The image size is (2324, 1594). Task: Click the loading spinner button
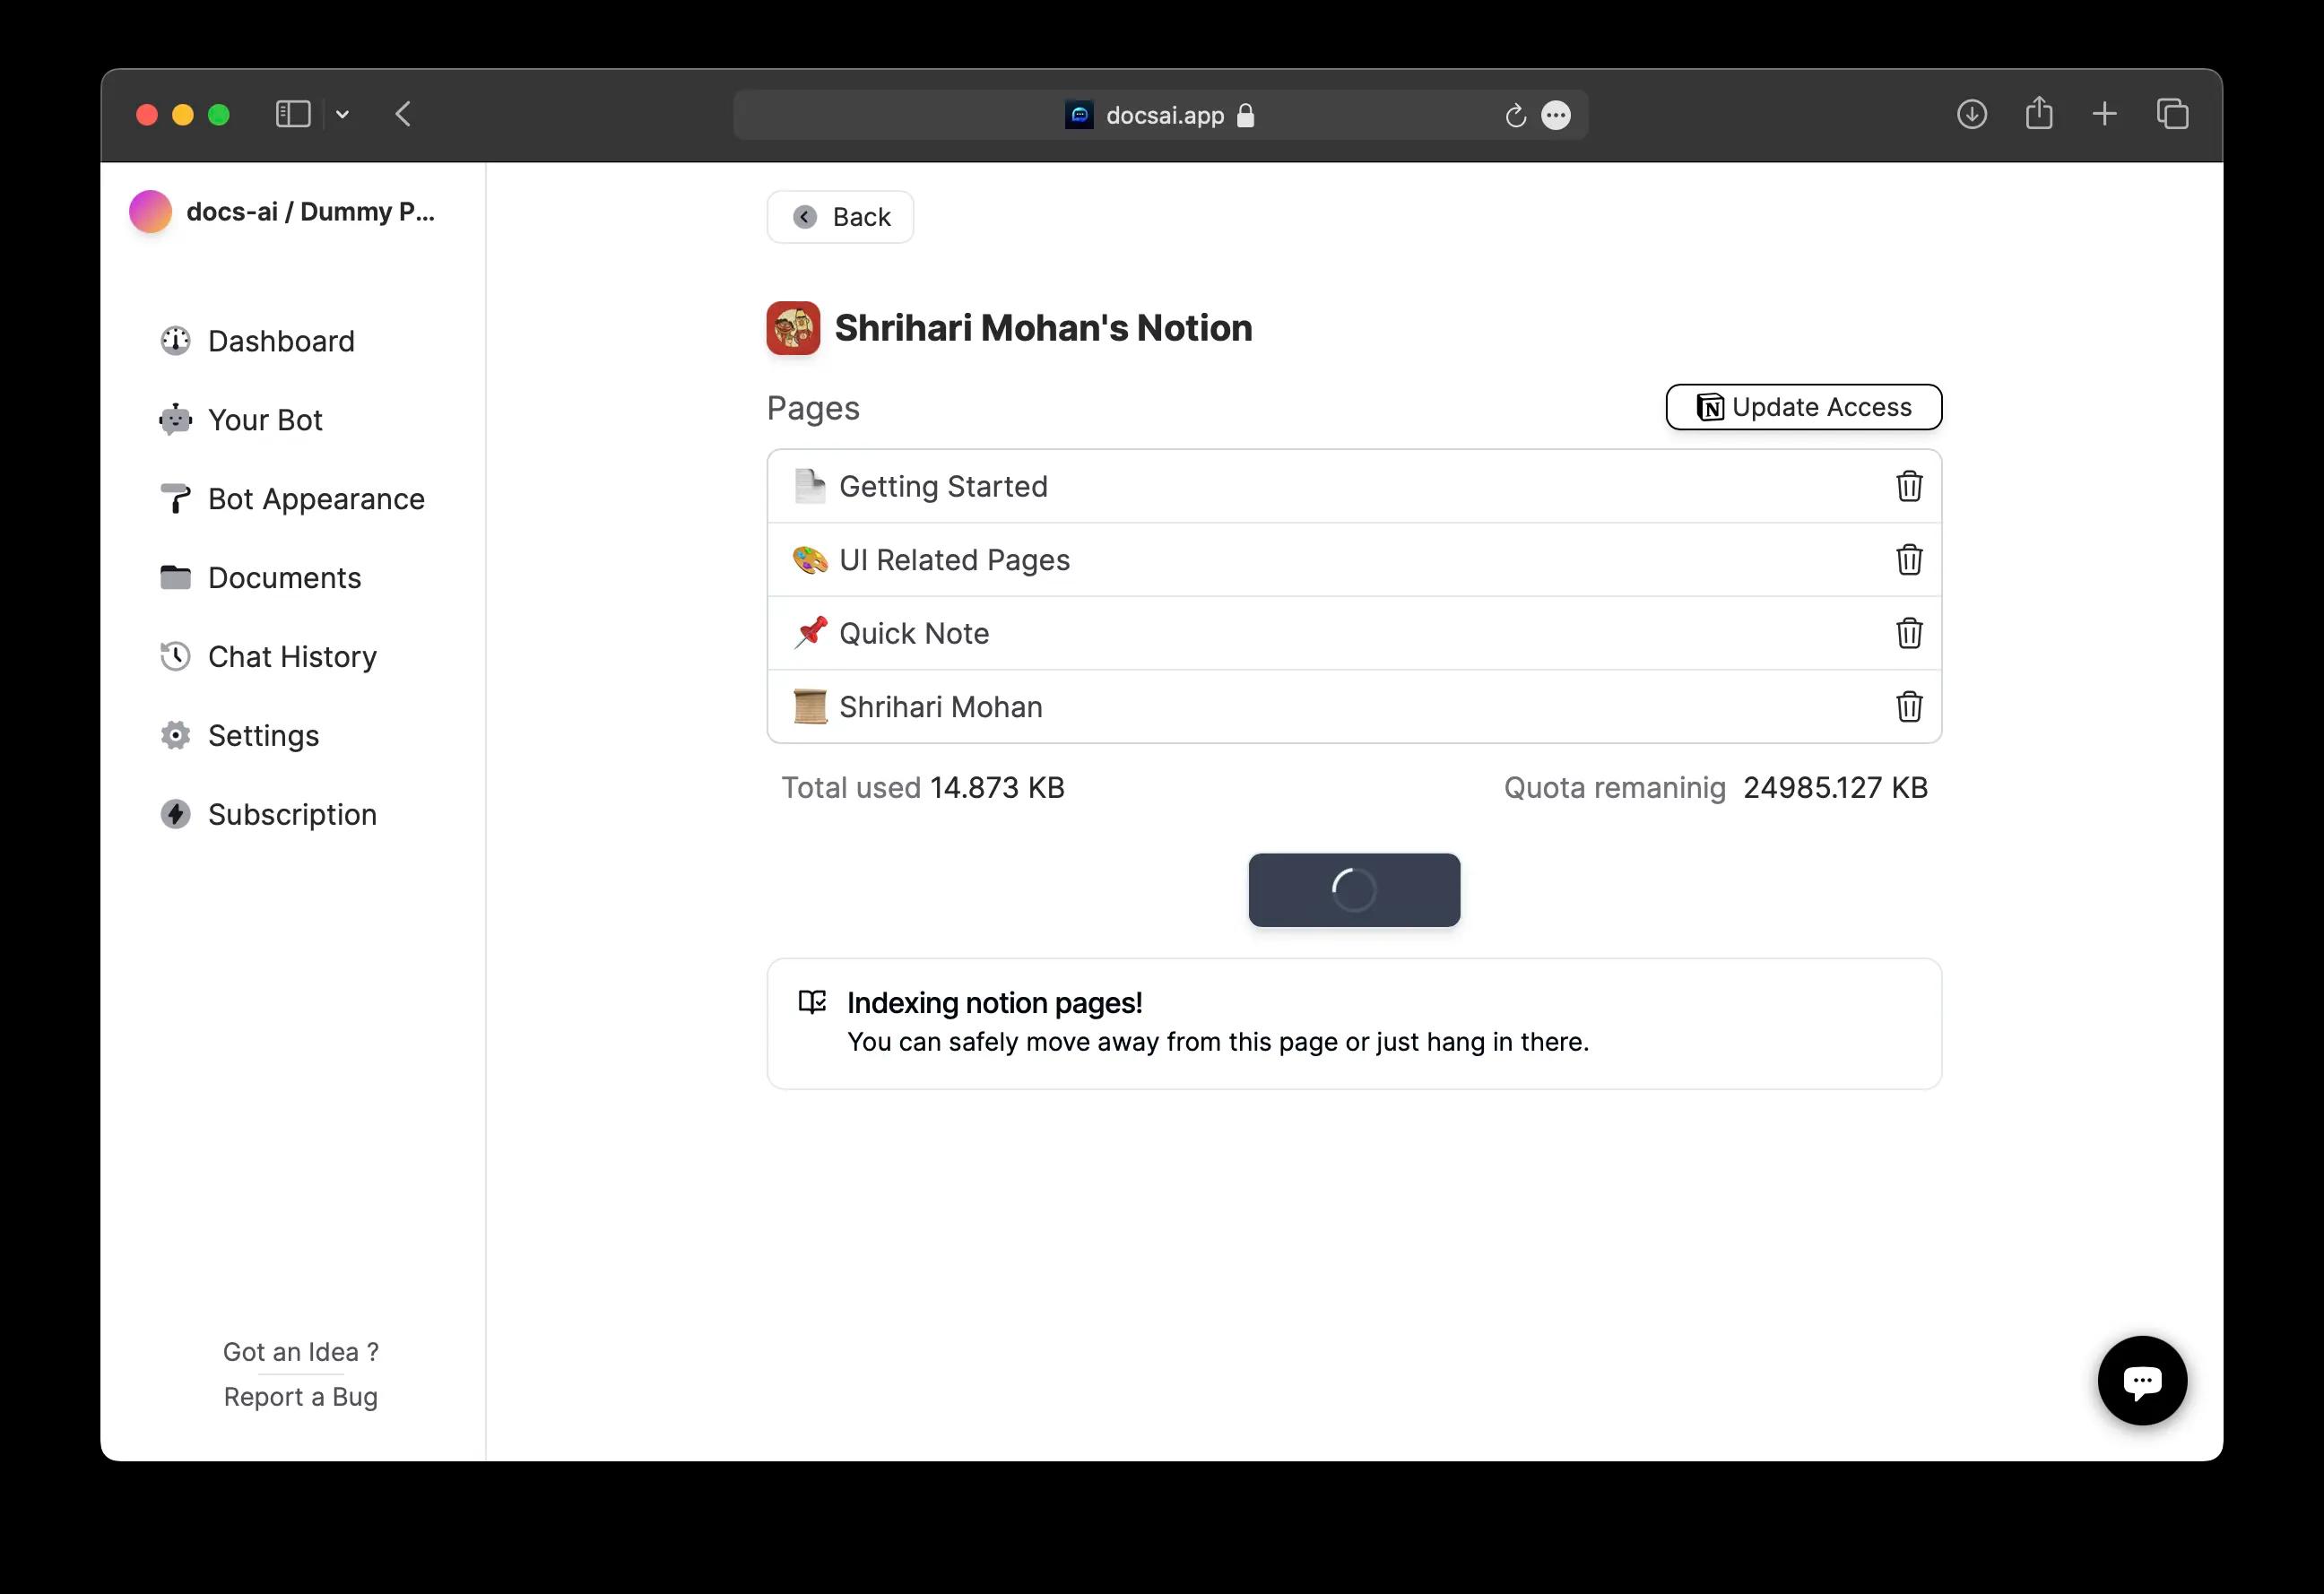[1354, 890]
